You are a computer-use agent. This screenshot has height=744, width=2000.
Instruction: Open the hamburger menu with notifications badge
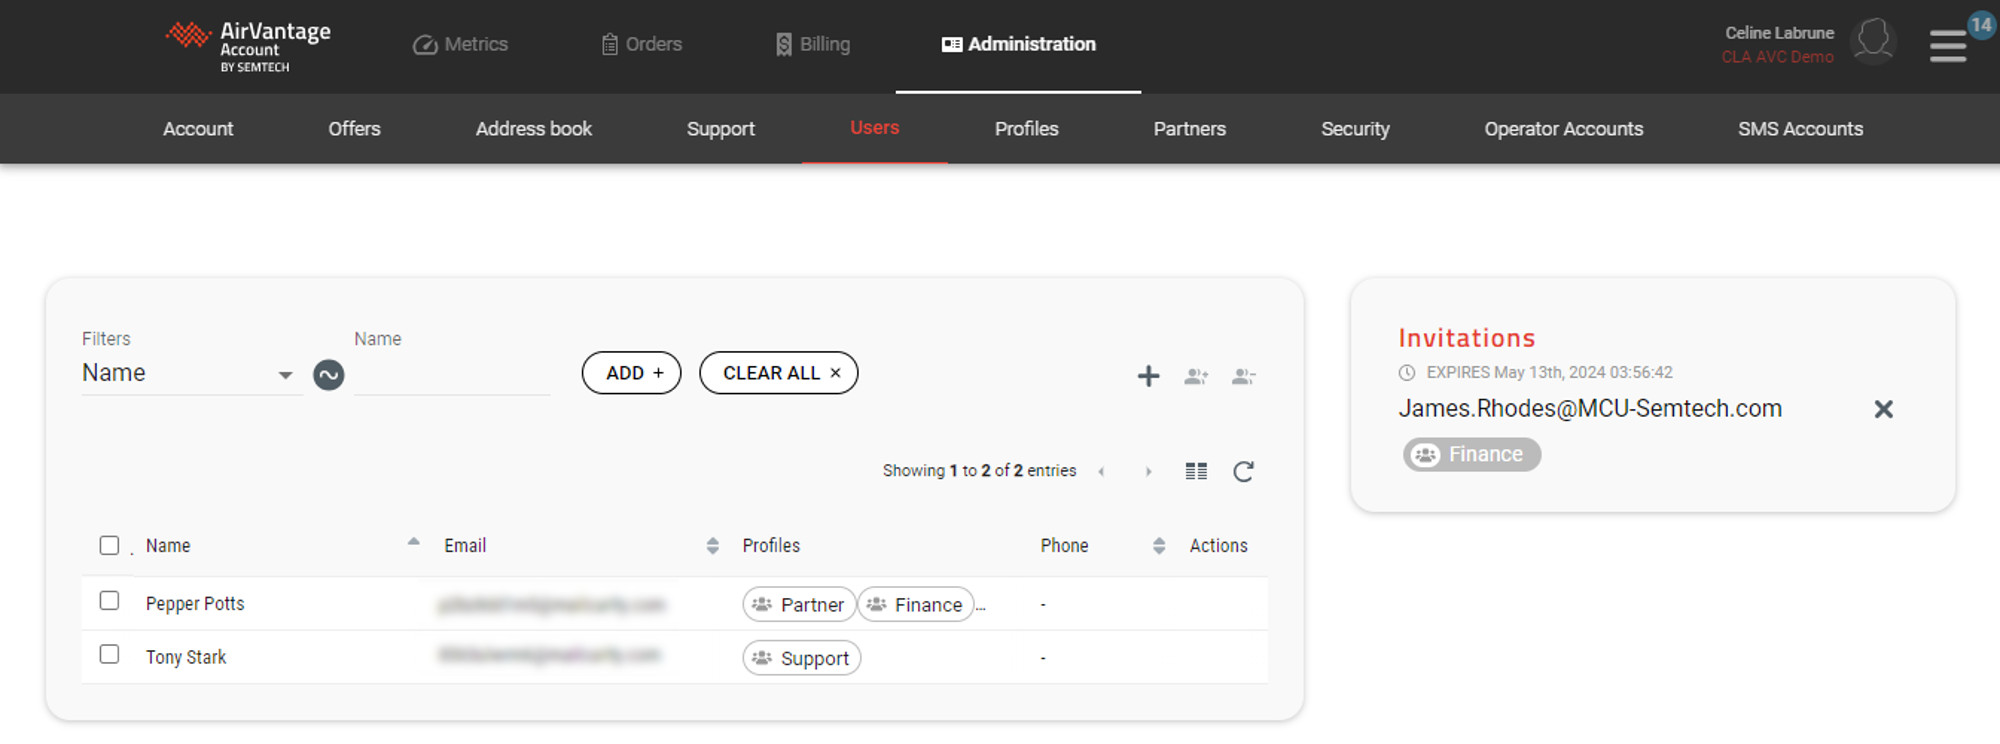(1947, 45)
